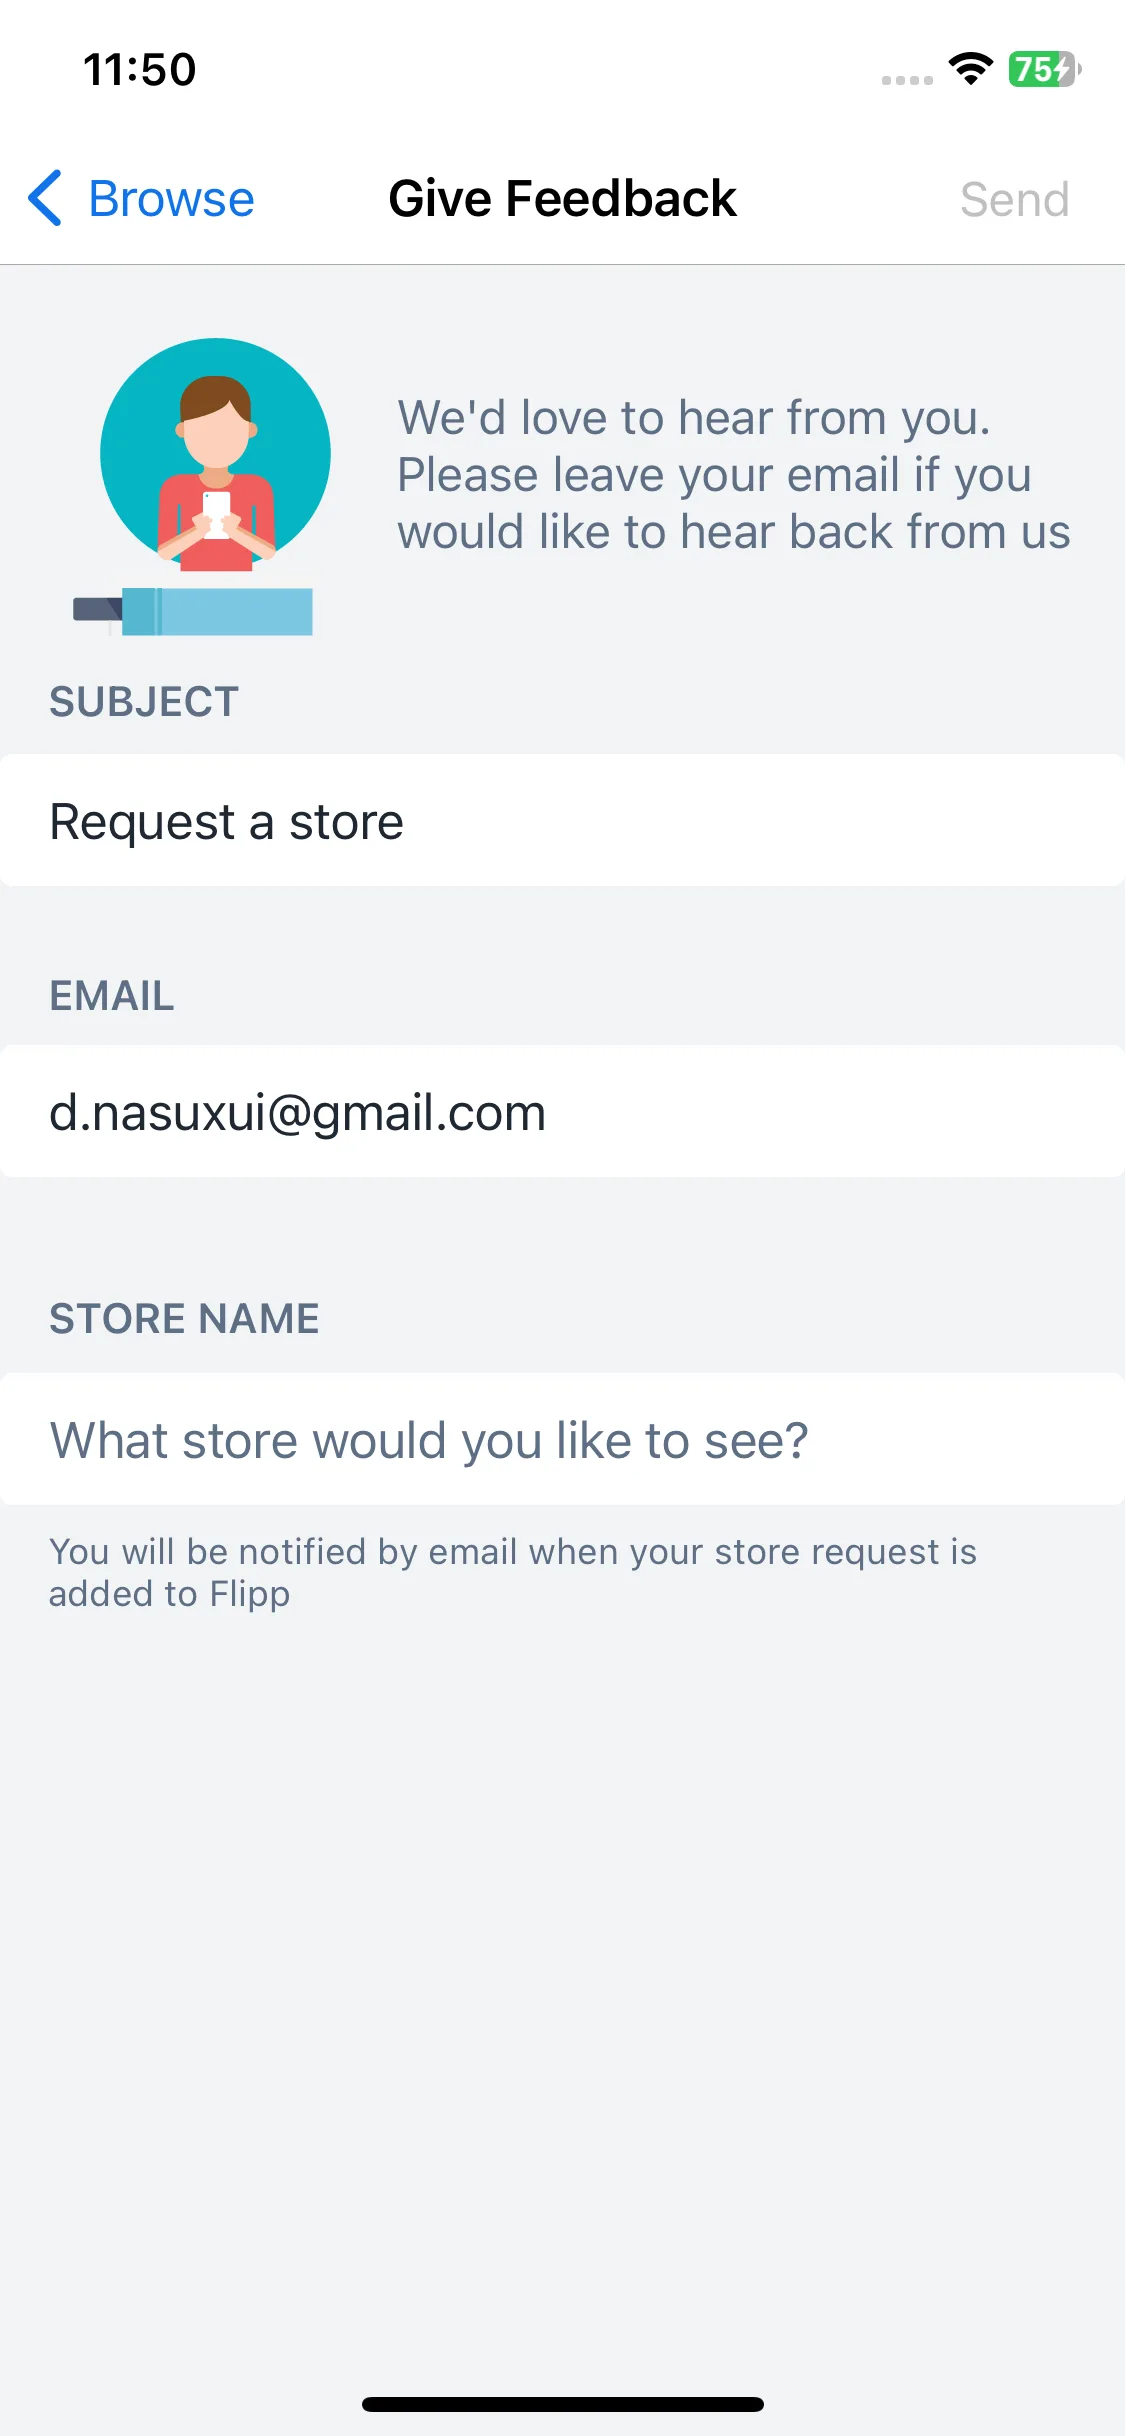Tap the store request notification note
The height and width of the screenshot is (2436, 1125).
(513, 1572)
